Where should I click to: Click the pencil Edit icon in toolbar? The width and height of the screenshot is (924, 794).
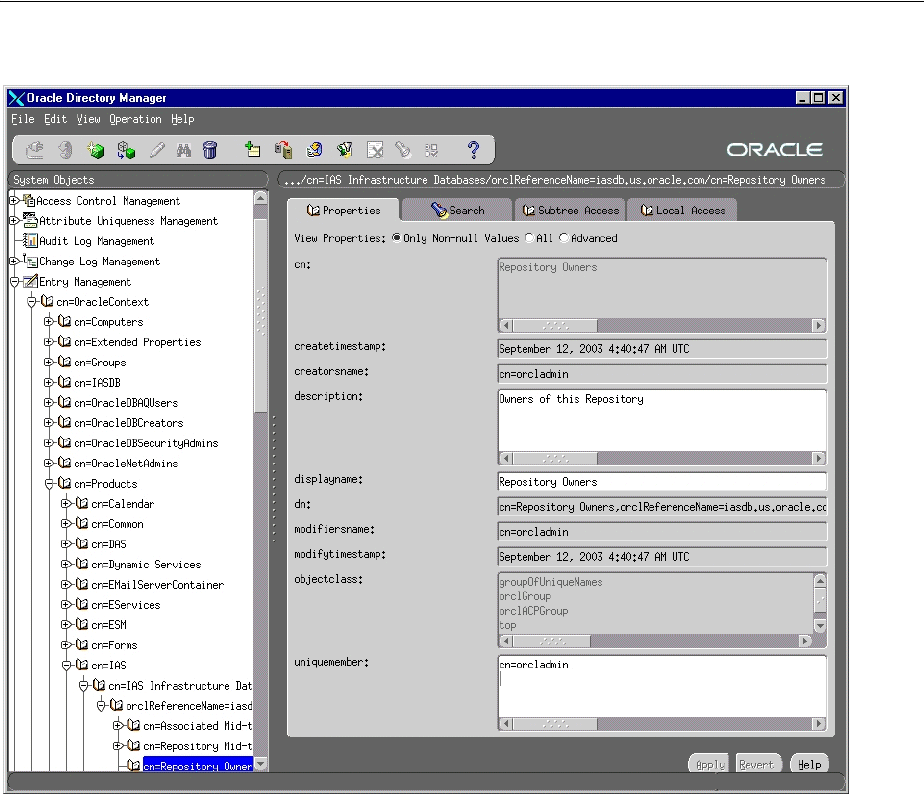pos(157,150)
